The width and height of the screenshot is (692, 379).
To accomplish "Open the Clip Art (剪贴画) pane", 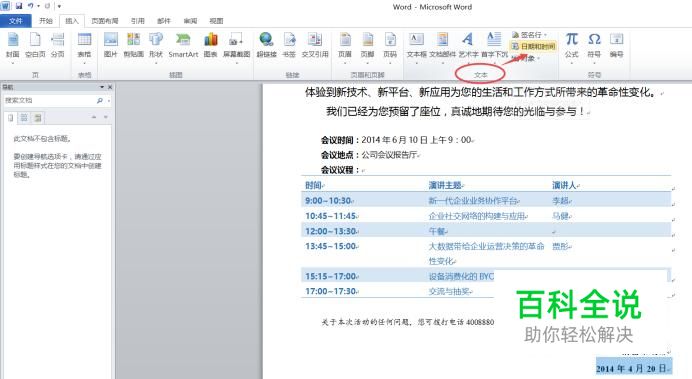I will click(133, 46).
